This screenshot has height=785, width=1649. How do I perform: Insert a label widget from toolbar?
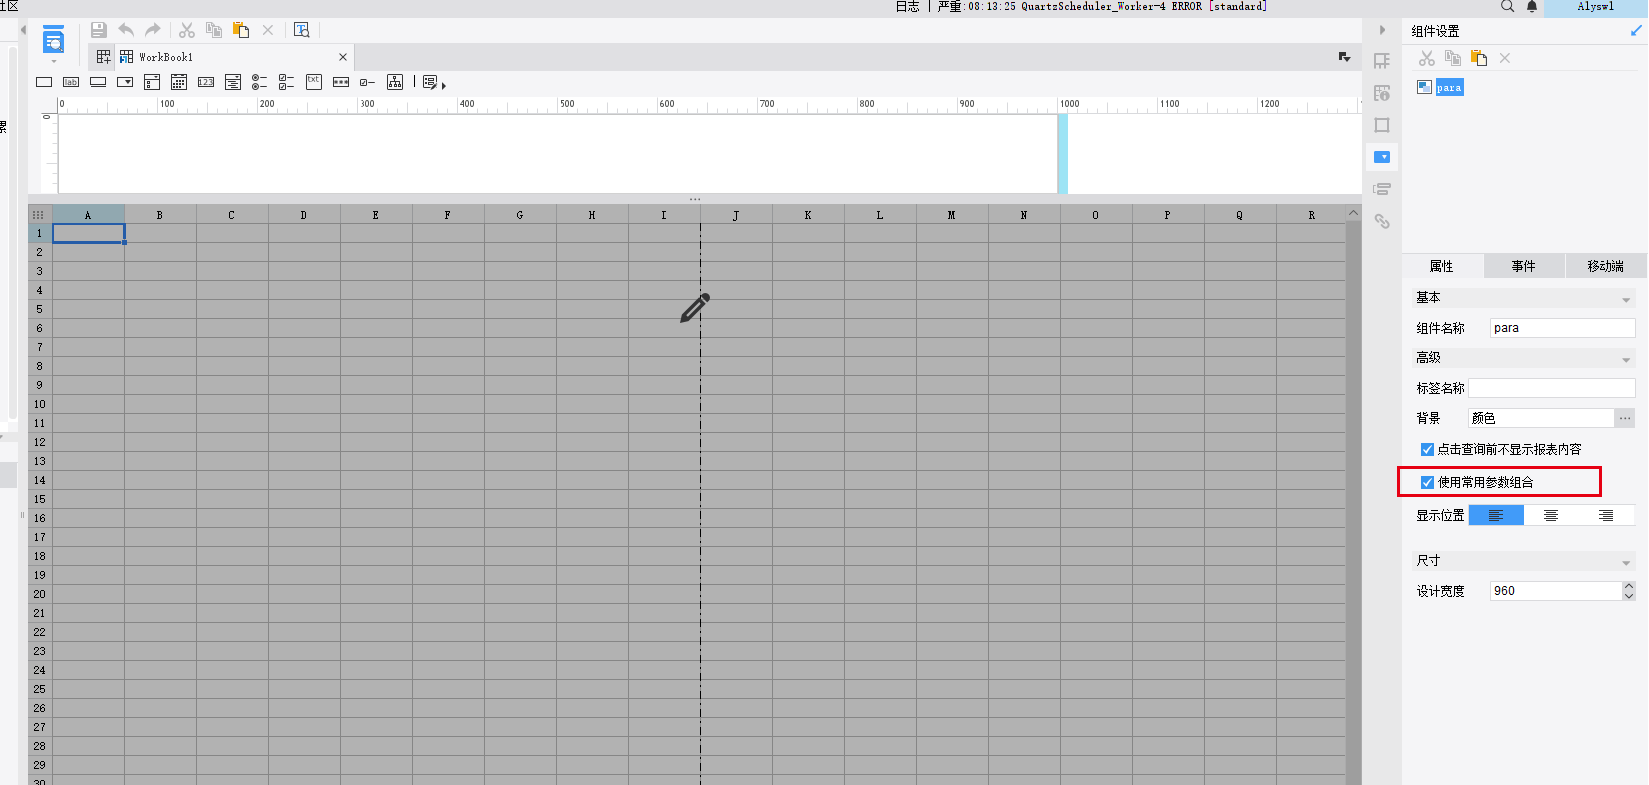click(x=71, y=82)
